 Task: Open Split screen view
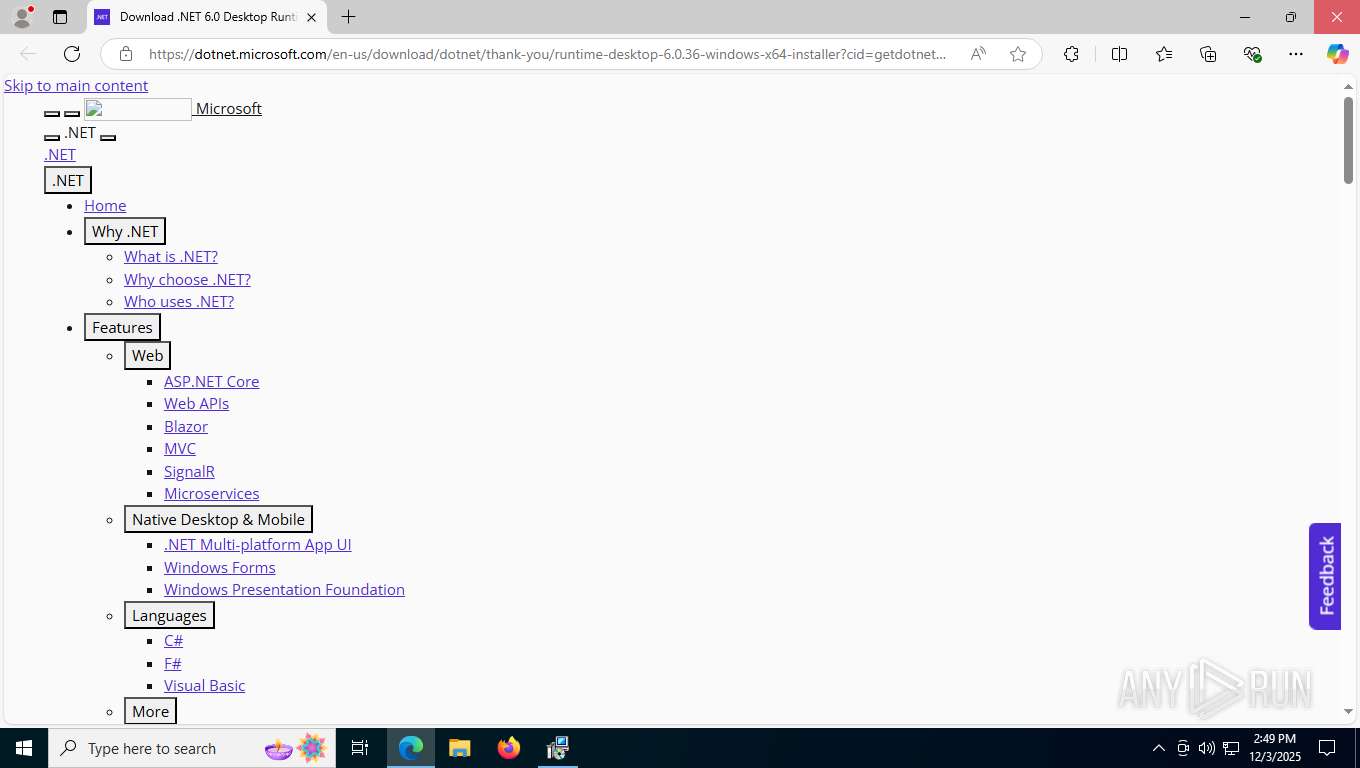(x=1120, y=54)
